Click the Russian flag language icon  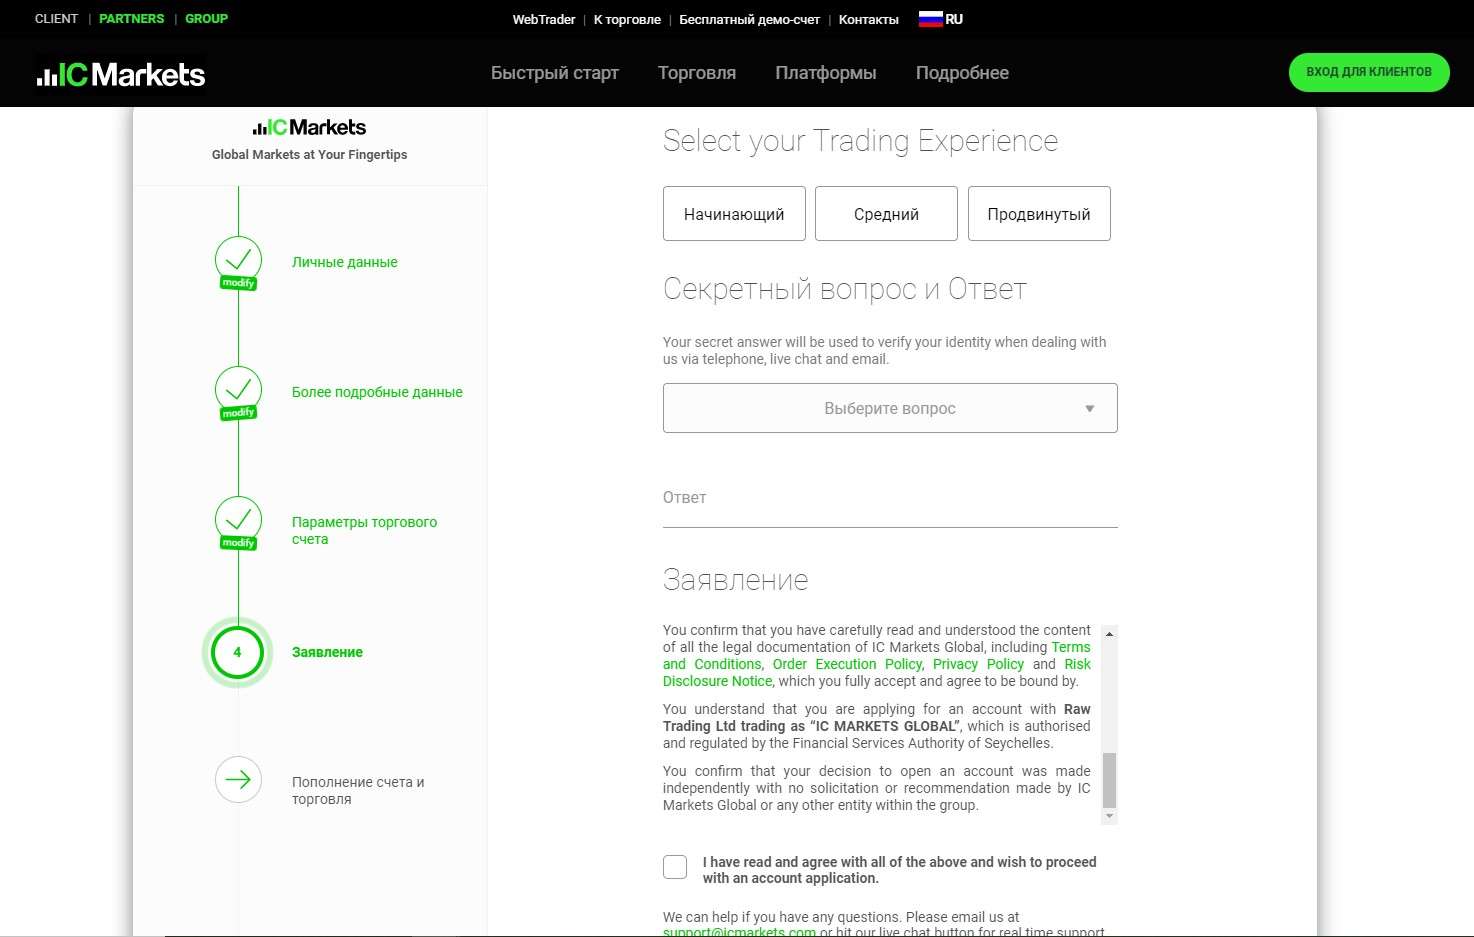930,18
